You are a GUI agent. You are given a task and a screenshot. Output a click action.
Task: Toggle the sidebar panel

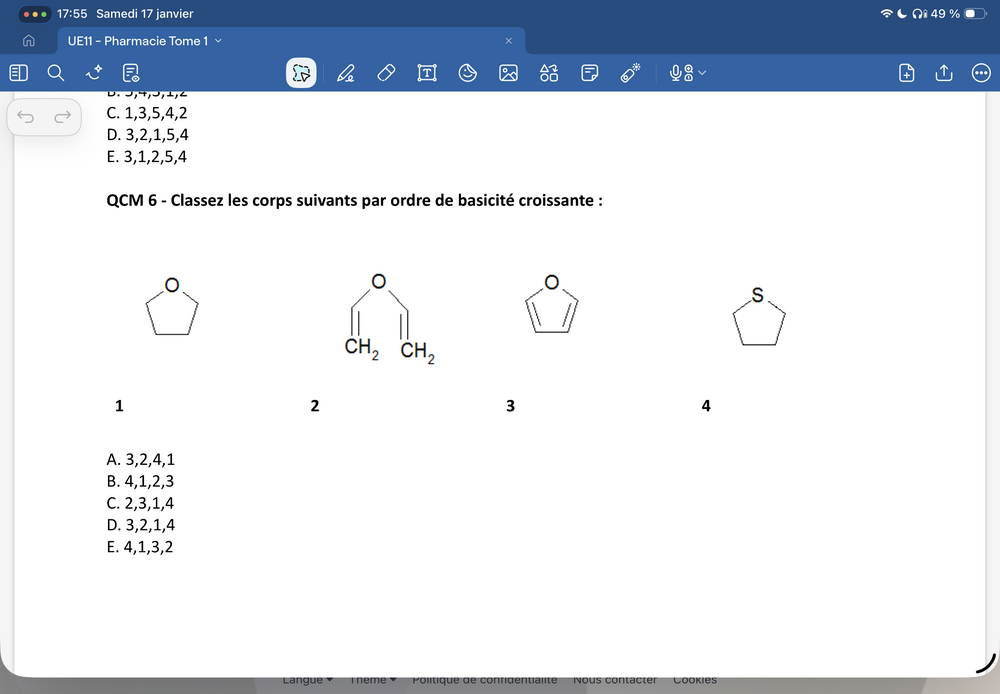coord(18,72)
